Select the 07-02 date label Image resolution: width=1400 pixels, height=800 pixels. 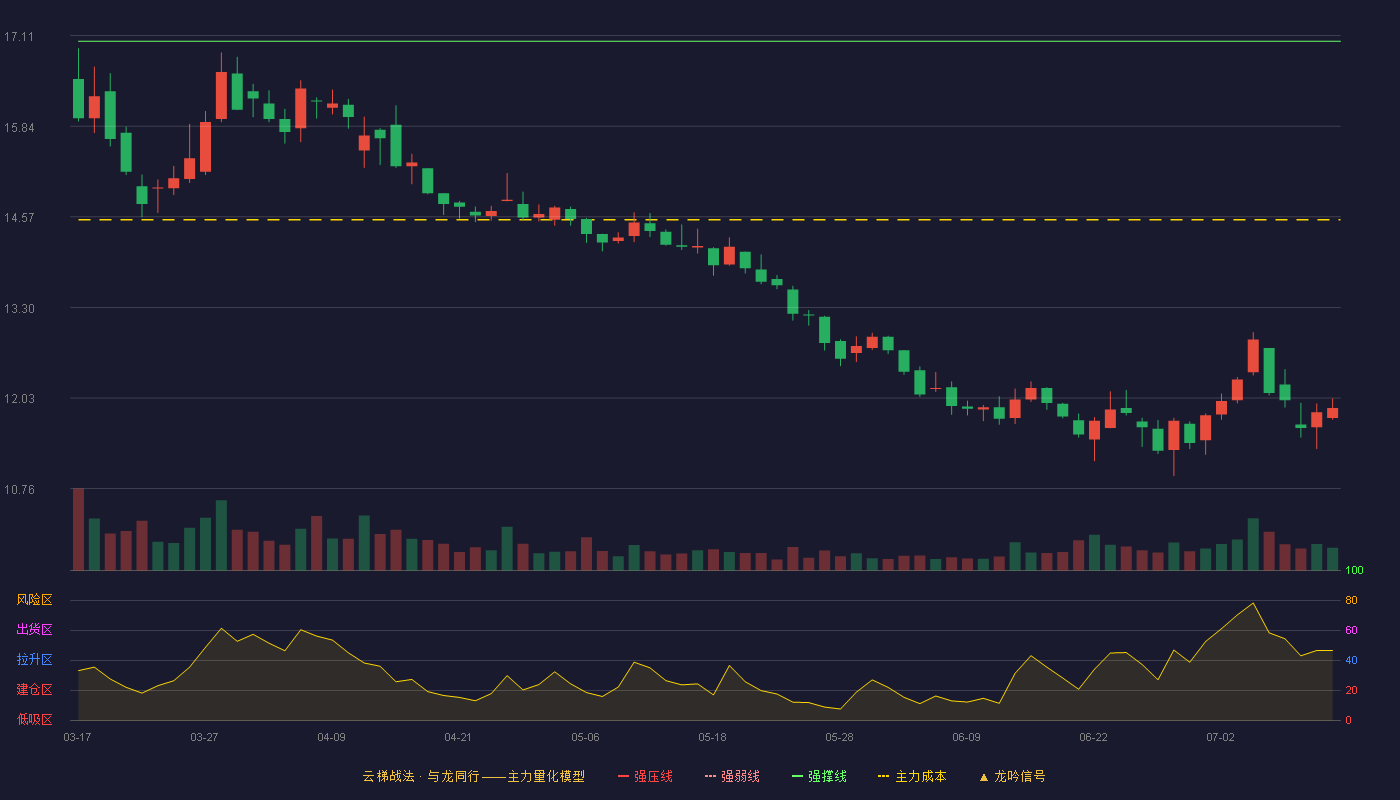[1220, 737]
